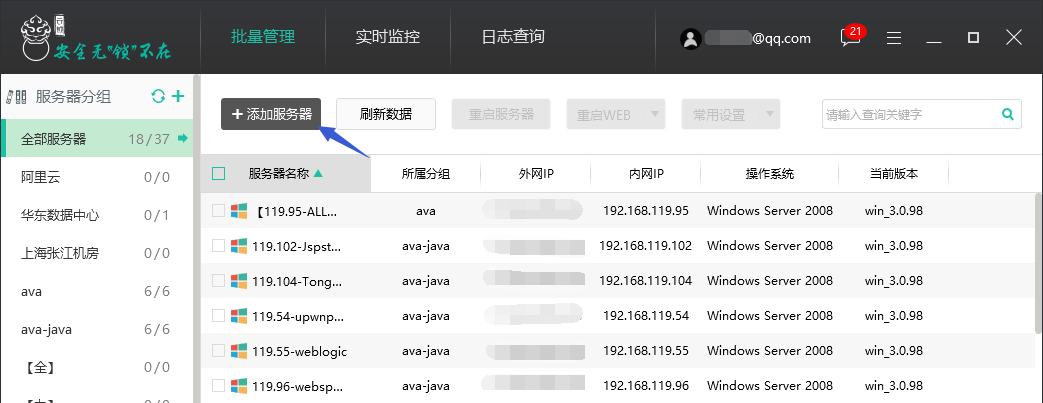
Task: Open the hamburger menu icon in title bar
Action: click(x=894, y=38)
